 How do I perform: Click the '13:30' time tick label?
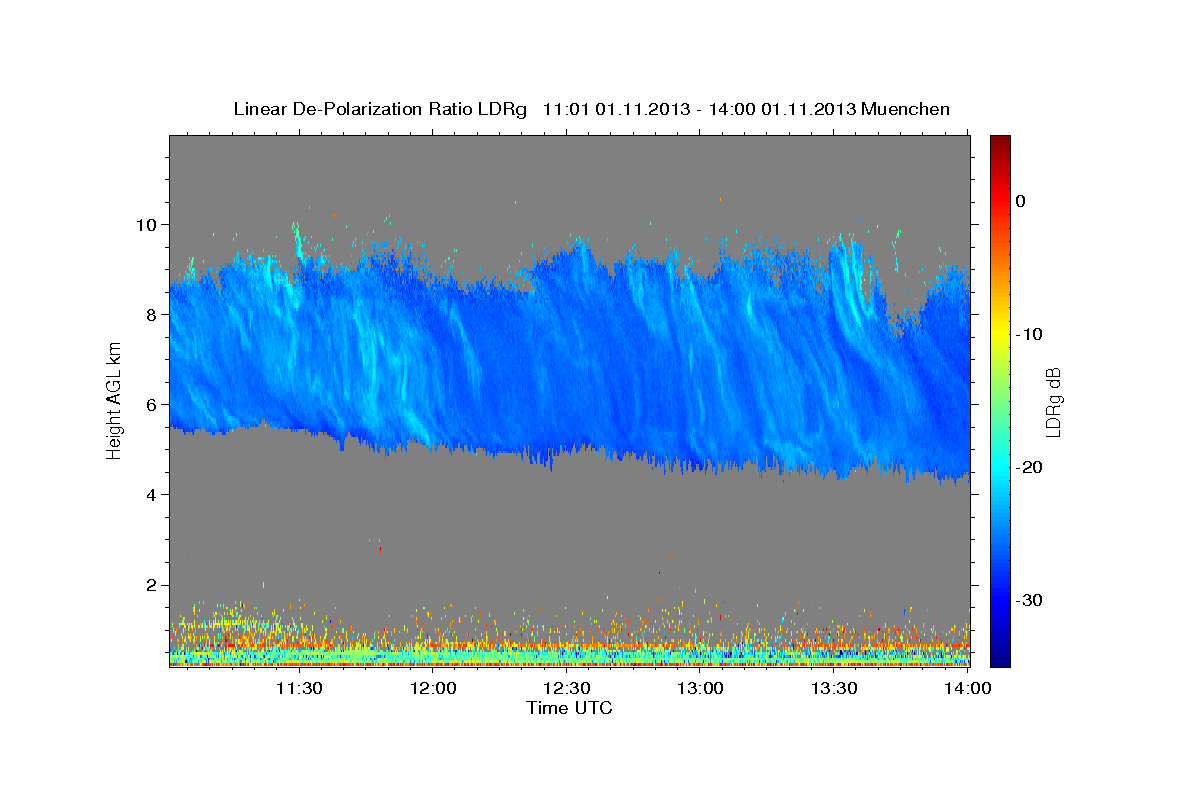tap(834, 689)
